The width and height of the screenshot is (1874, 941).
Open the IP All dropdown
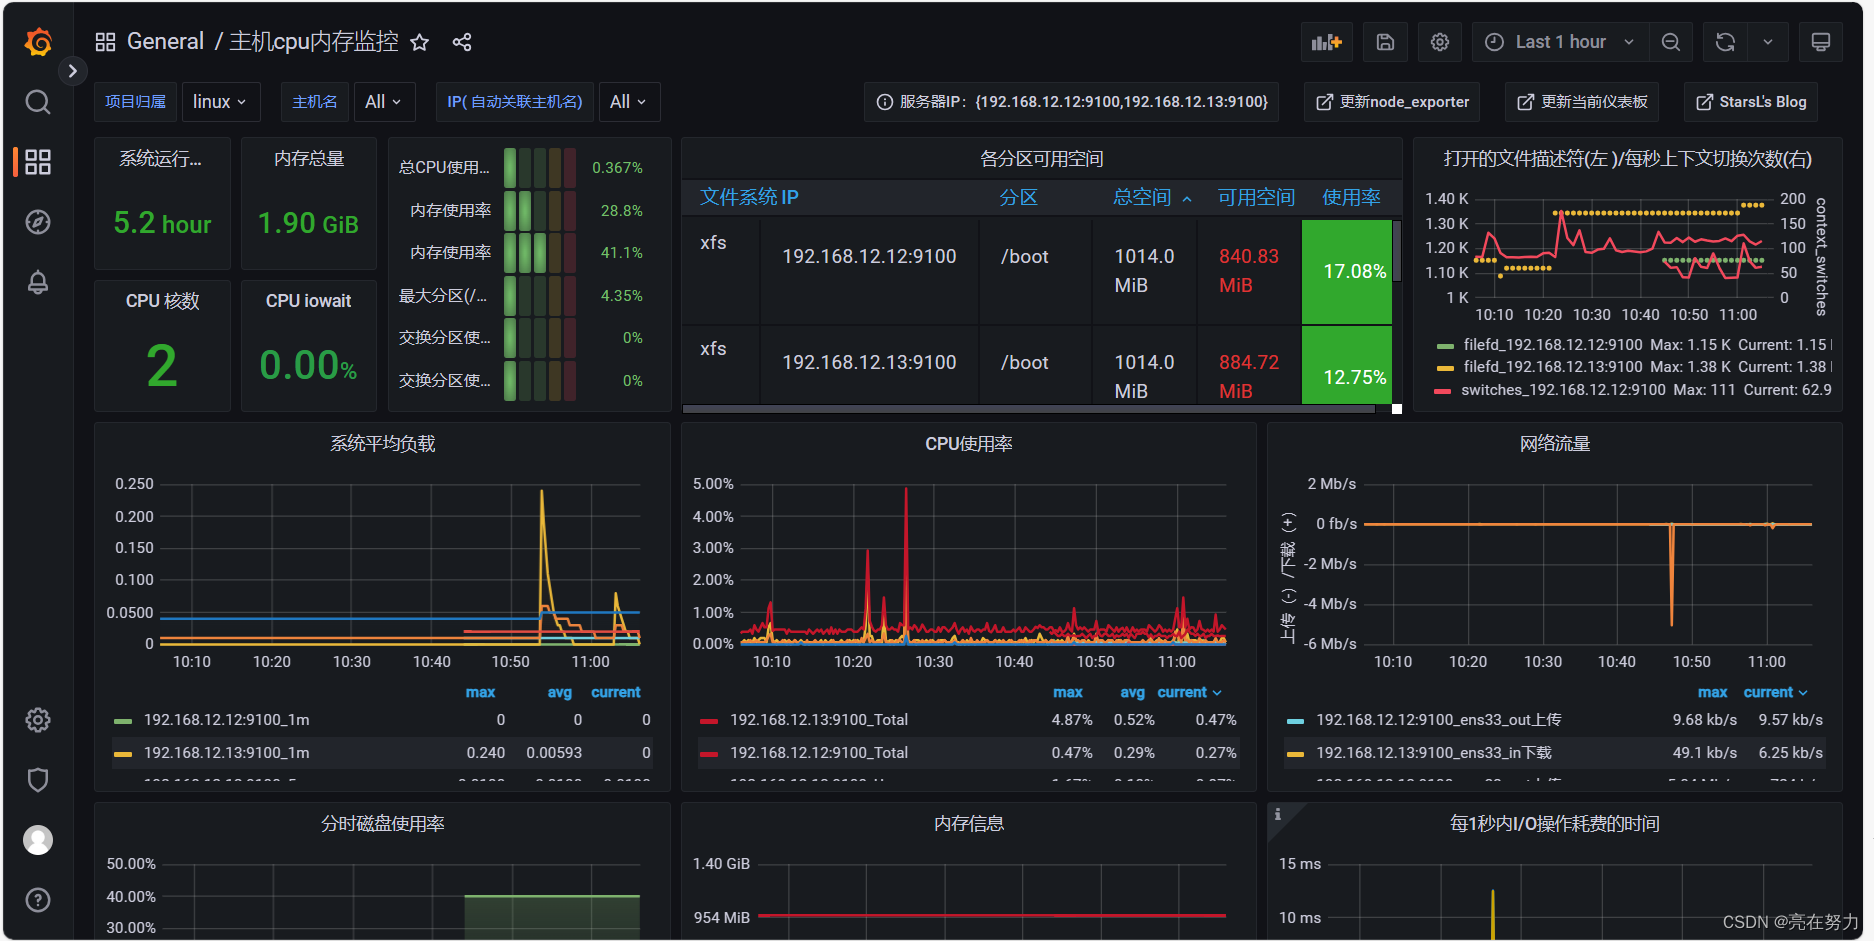(x=629, y=102)
